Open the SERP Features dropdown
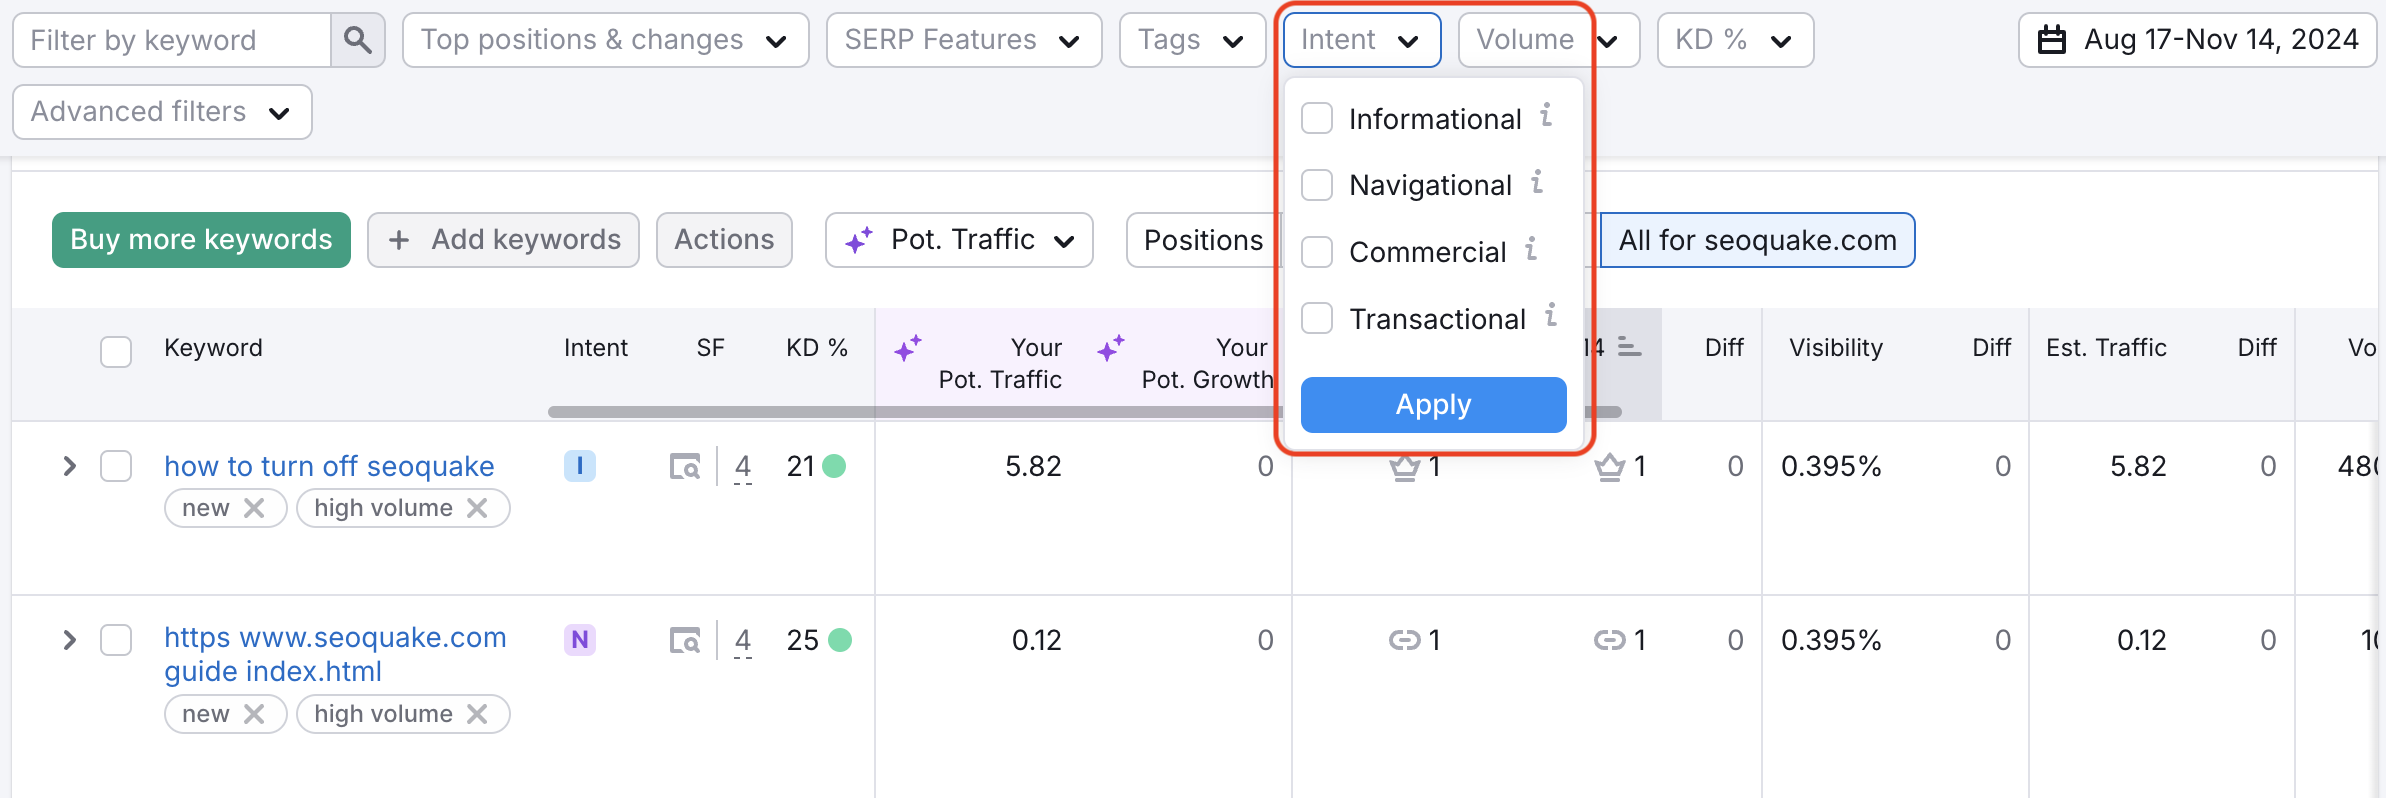The image size is (2386, 798). [963, 40]
